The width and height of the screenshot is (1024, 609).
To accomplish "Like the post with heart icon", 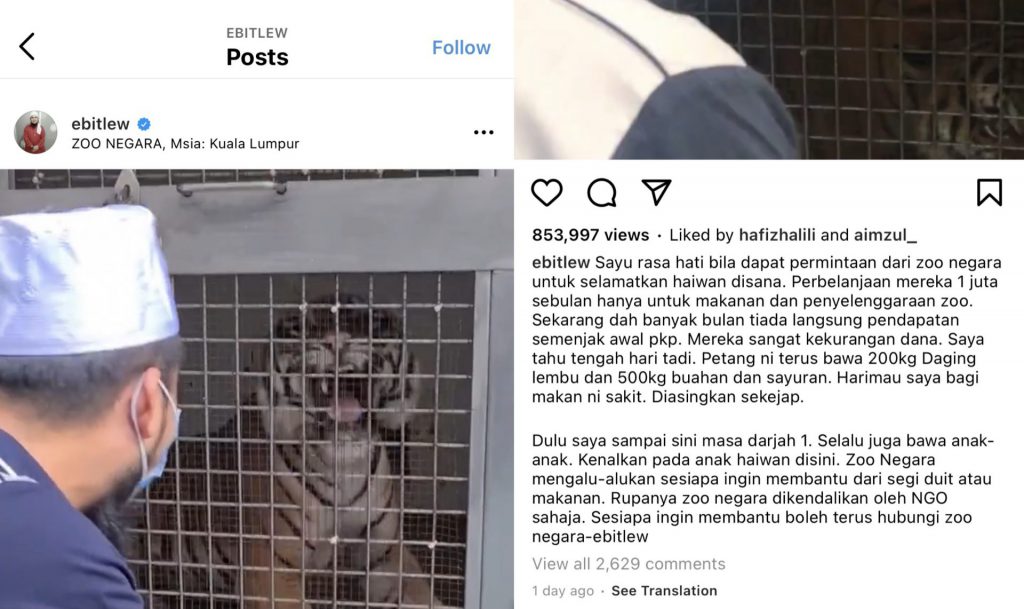I will tap(547, 193).
